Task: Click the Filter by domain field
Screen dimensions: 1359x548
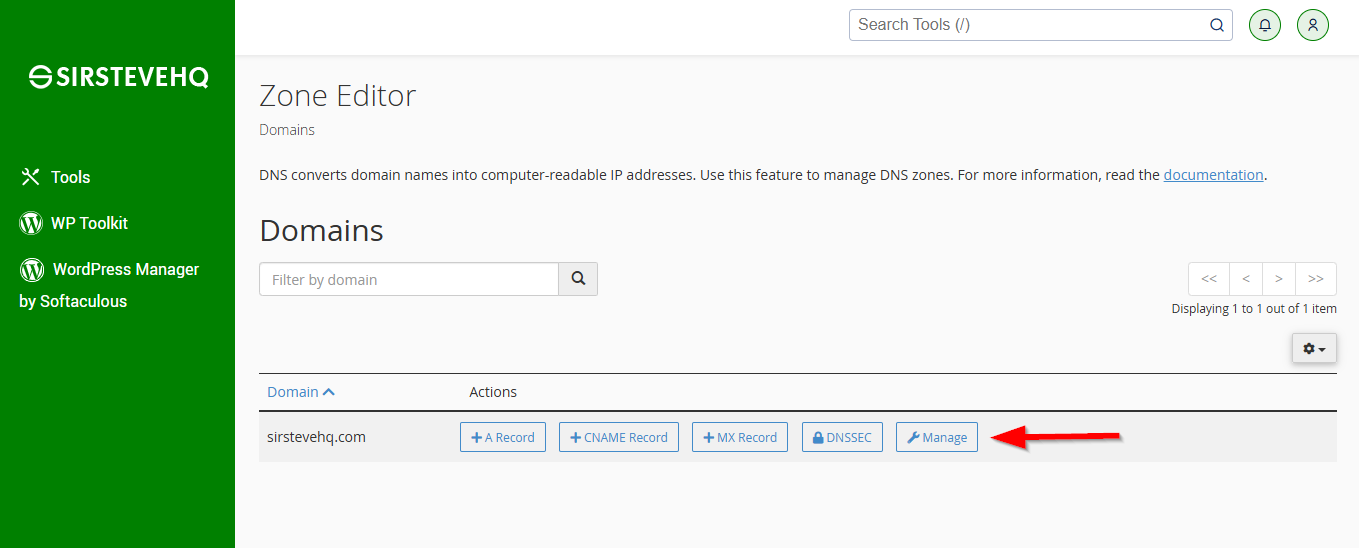Action: click(x=408, y=279)
